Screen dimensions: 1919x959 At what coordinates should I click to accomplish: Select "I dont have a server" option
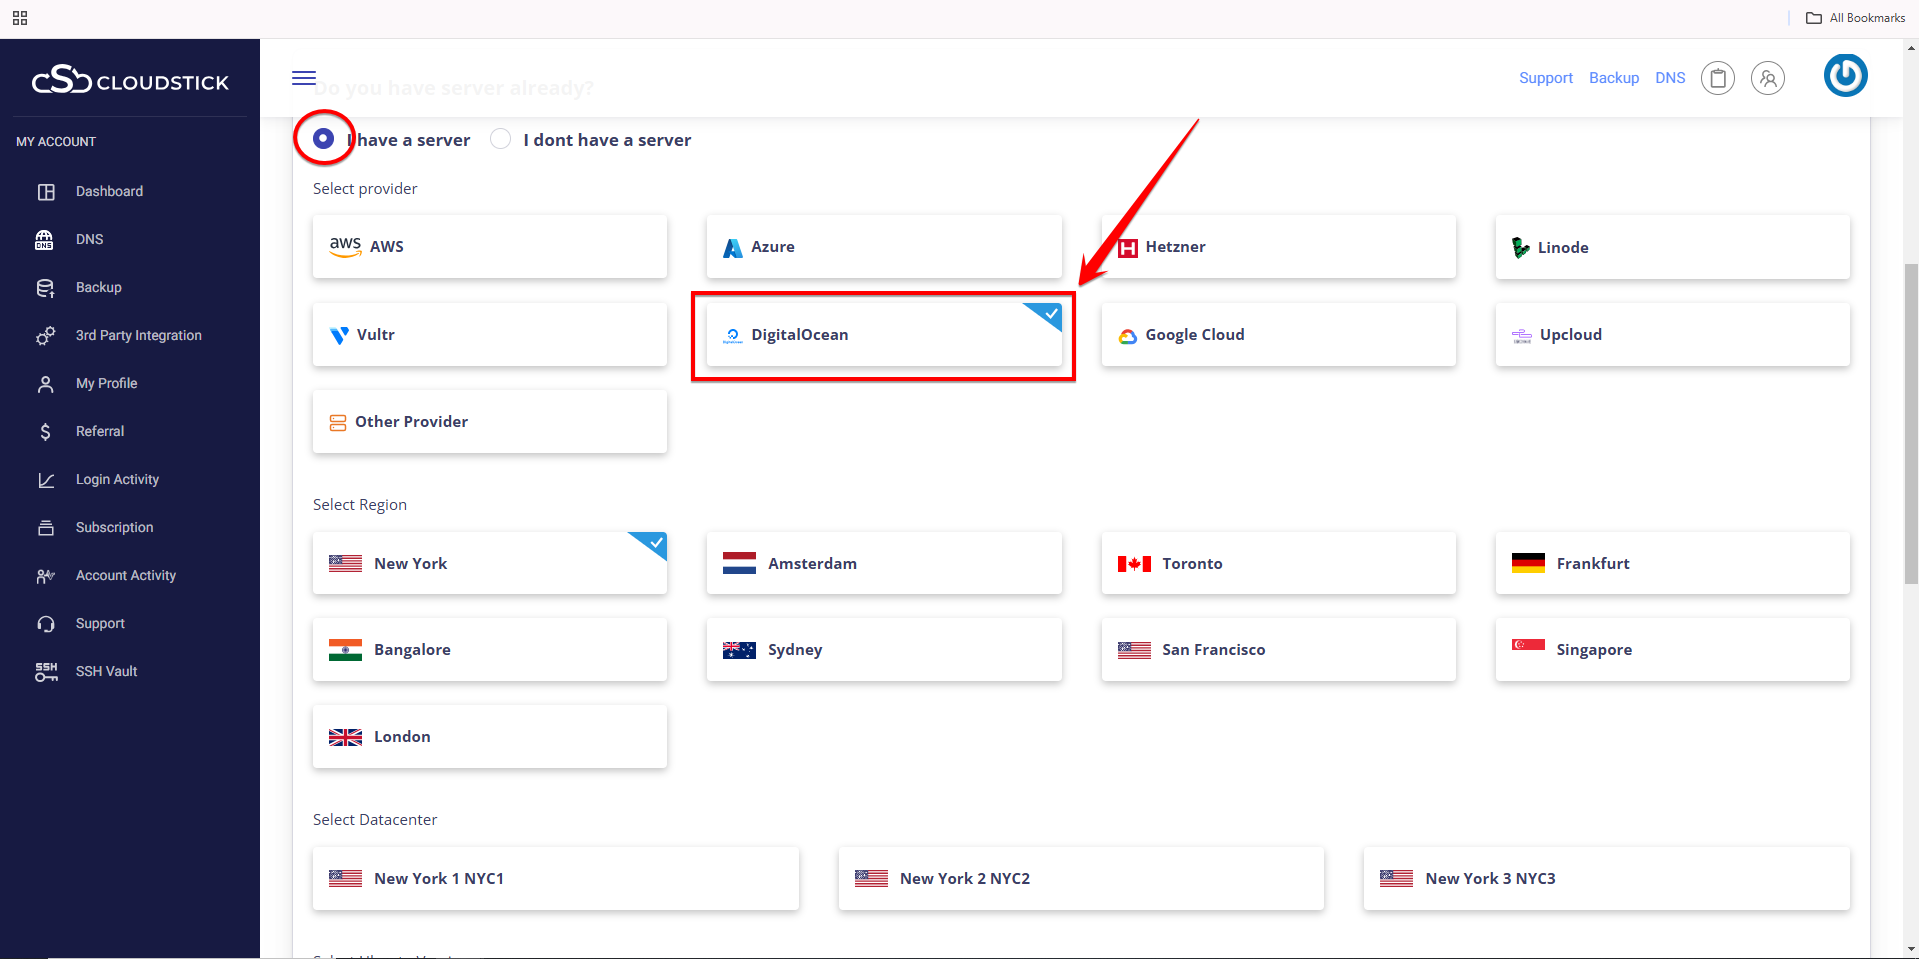click(501, 139)
